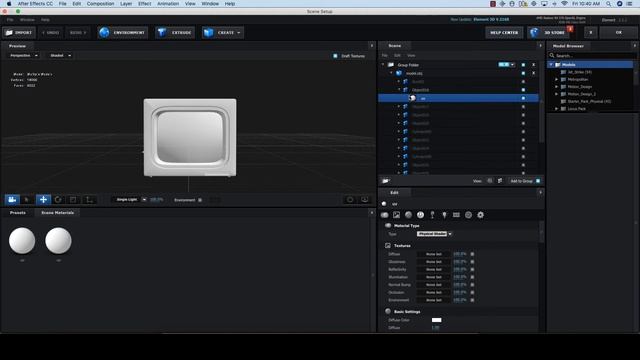640x360 pixels.
Task: Open the gear advanced settings in Edit toolbar
Action: pyautogui.click(x=480, y=215)
